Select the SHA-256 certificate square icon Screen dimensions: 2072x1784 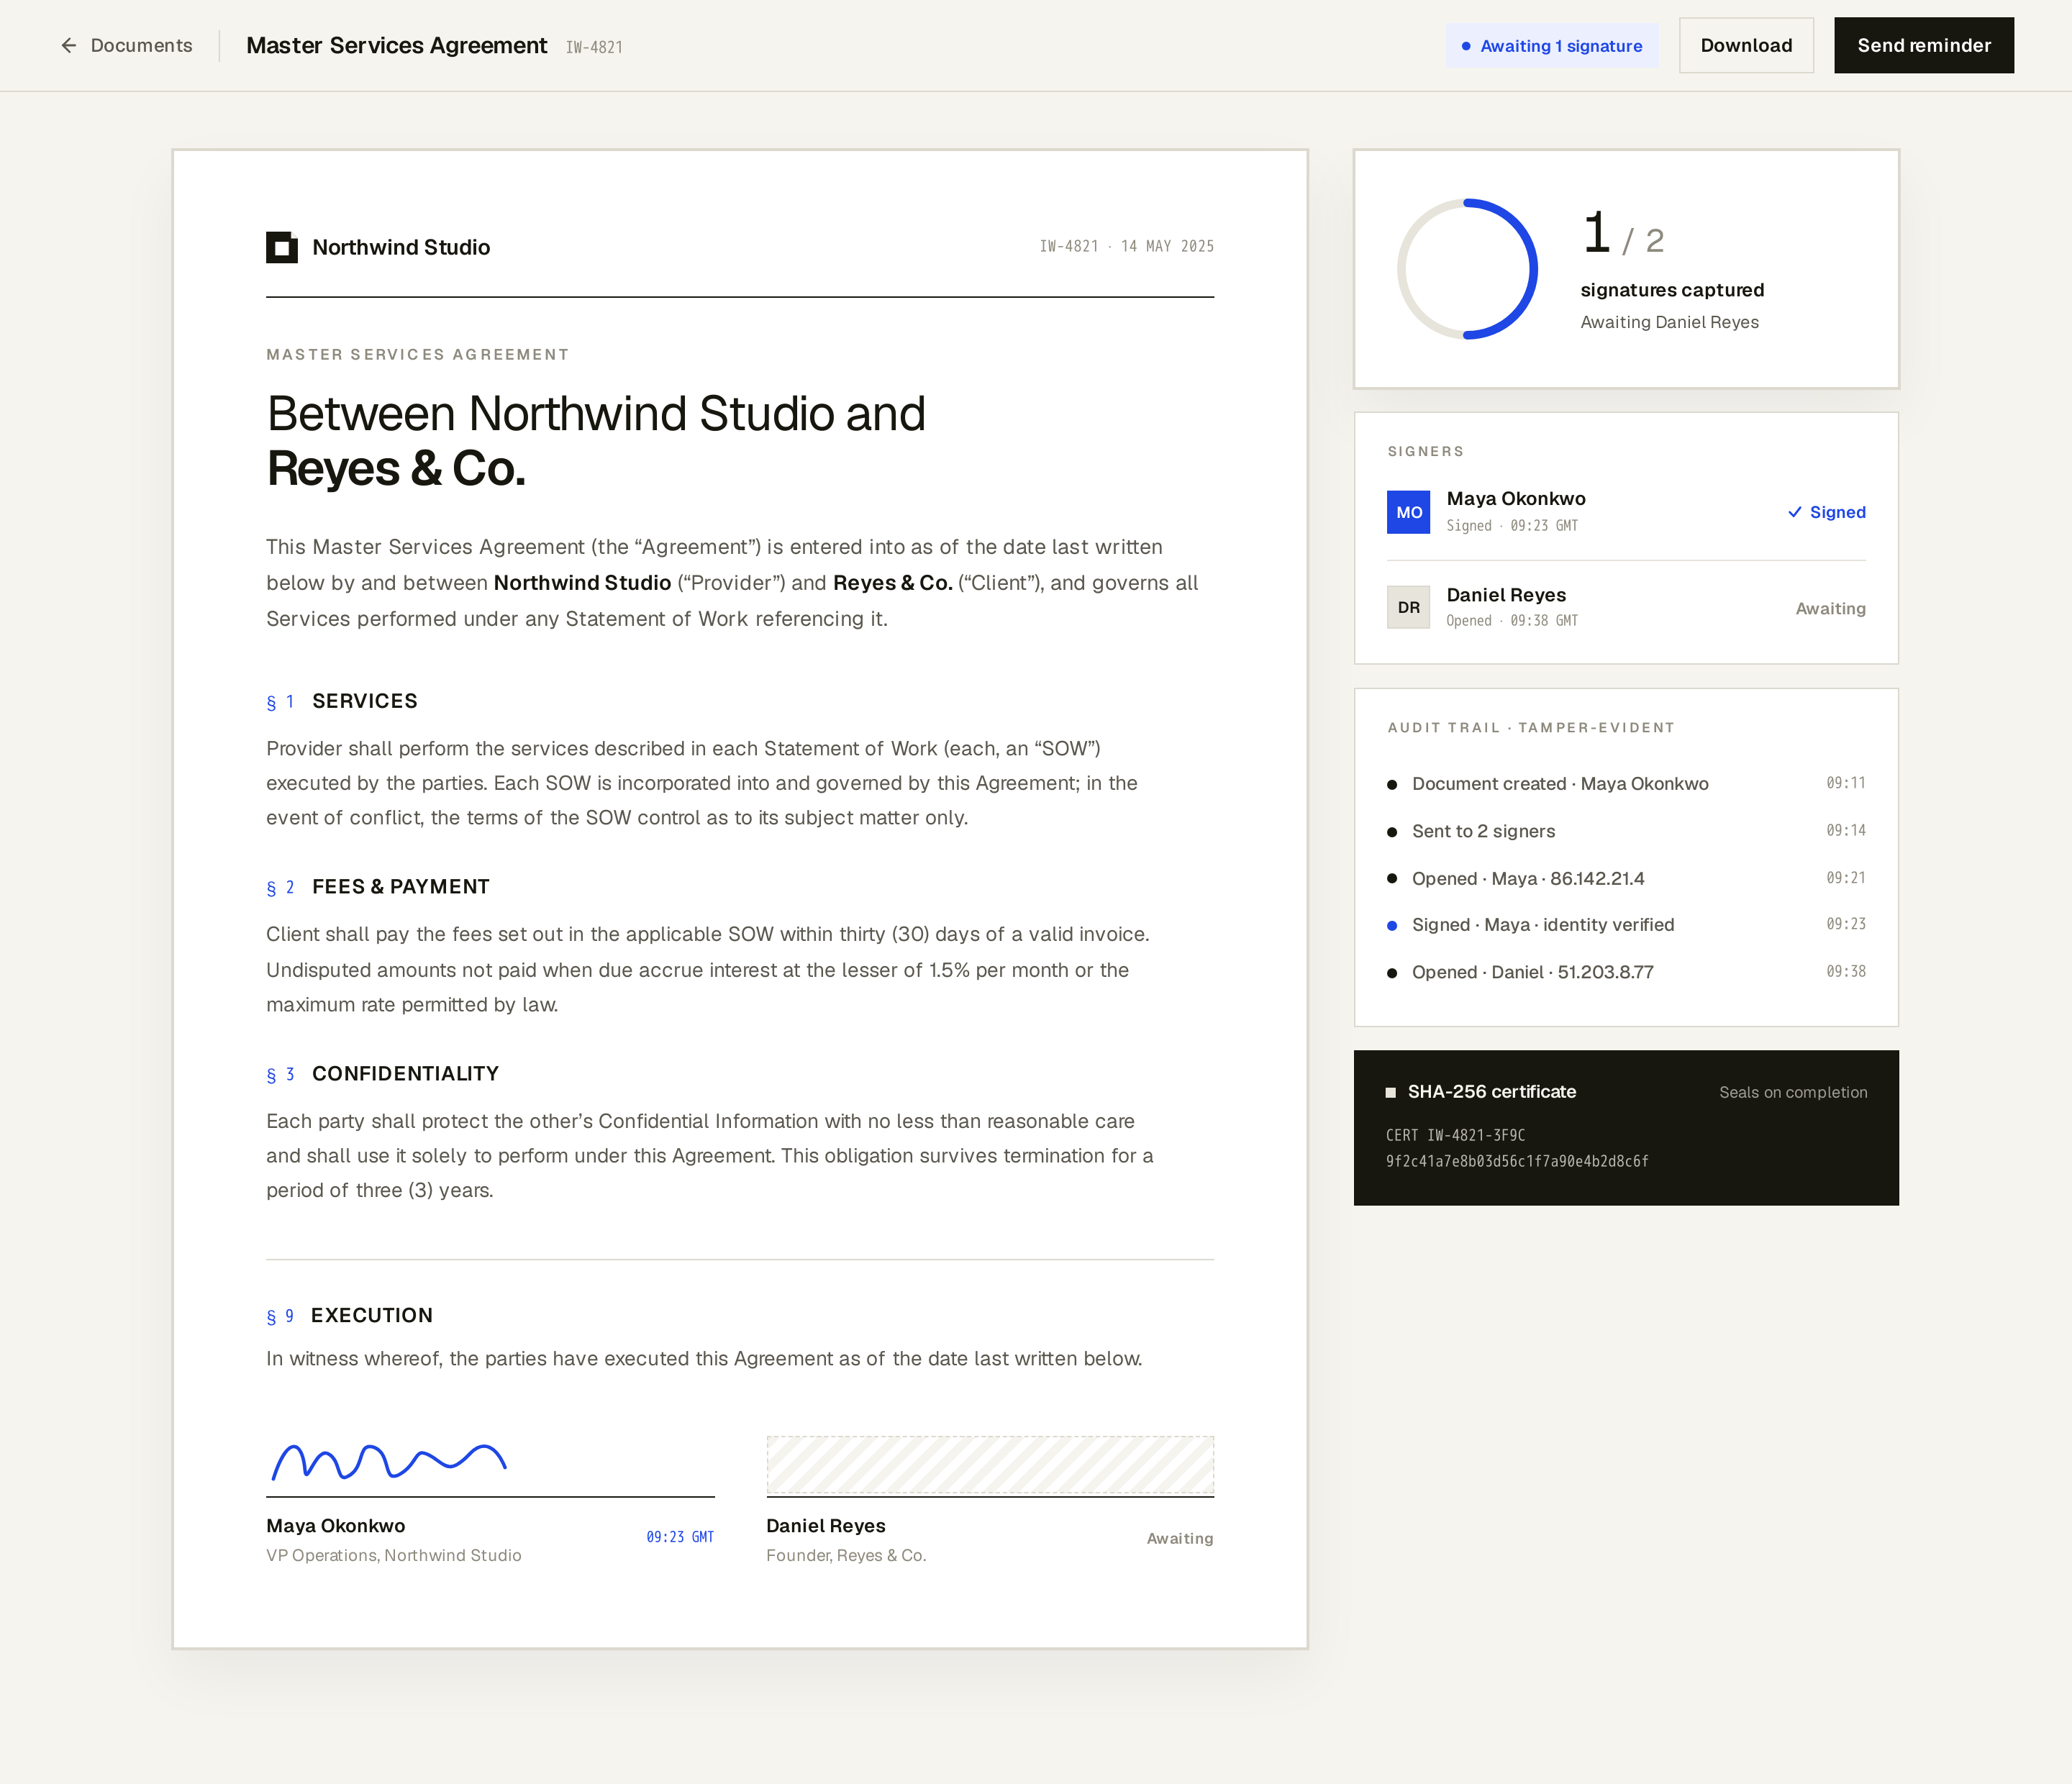[x=1390, y=1092]
